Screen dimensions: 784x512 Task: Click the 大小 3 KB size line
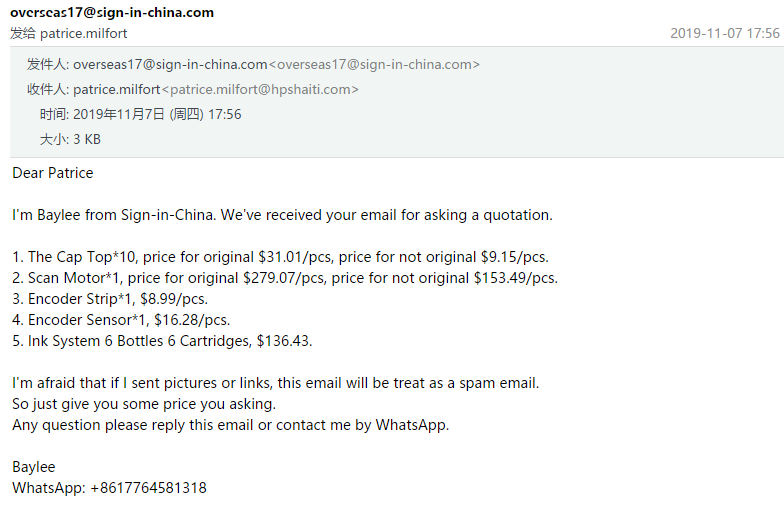(70, 139)
